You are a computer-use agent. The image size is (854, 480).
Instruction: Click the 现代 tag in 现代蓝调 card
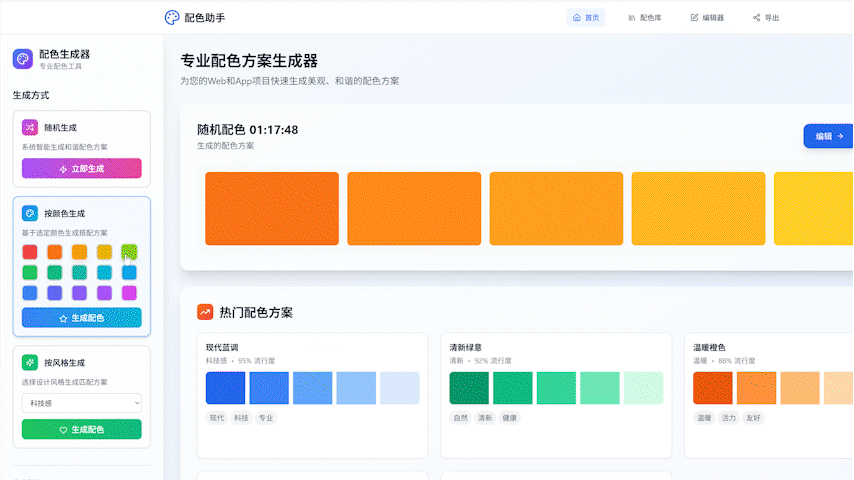tap(217, 418)
